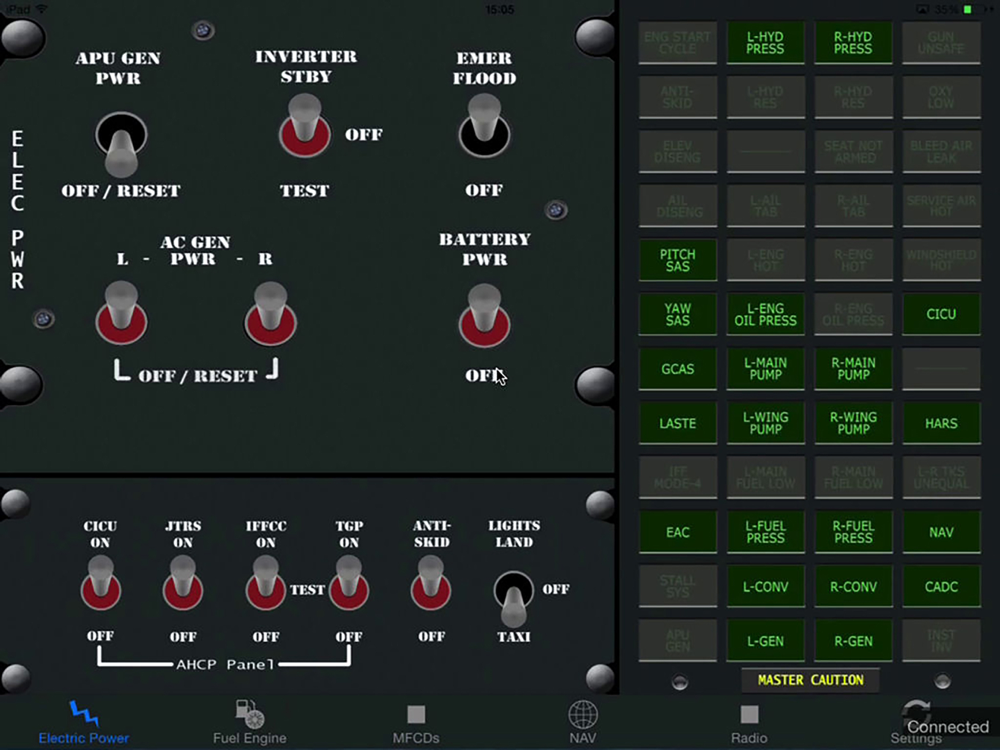The height and width of the screenshot is (750, 1000).
Task: Toggle the EMER FLOOD switch
Action: [x=484, y=126]
